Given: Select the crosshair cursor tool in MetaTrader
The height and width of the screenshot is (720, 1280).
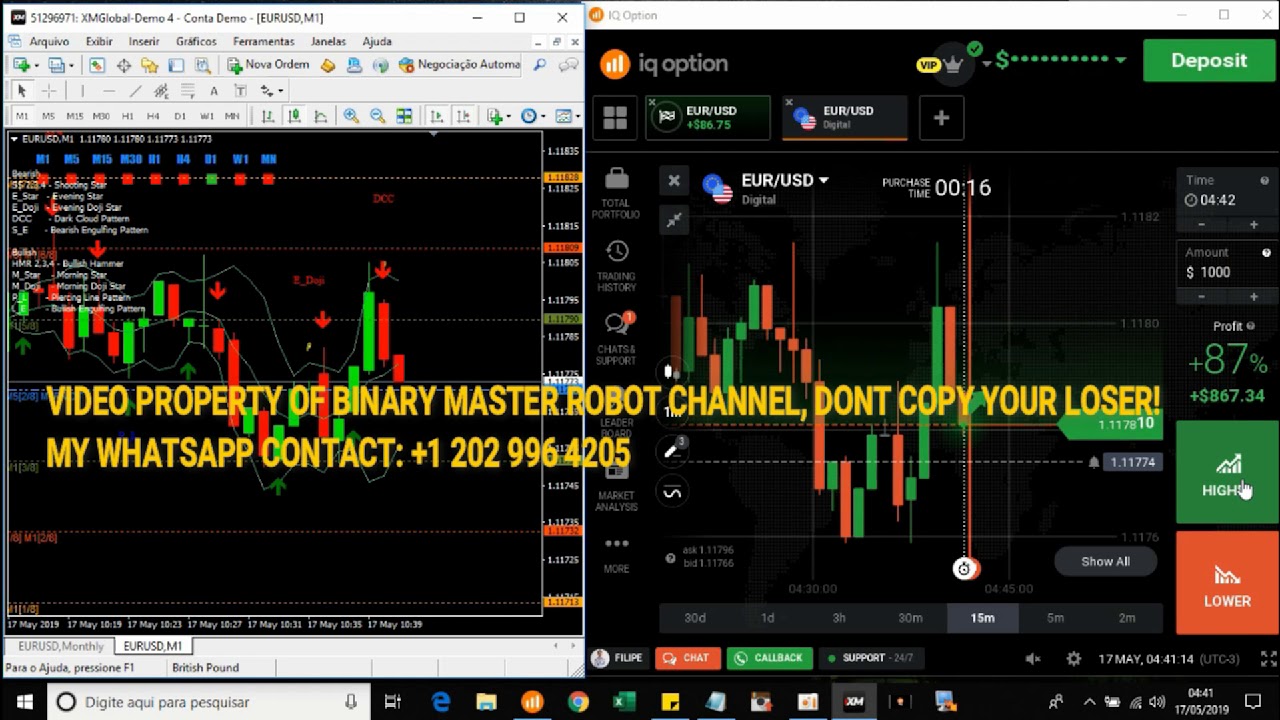Looking at the screenshot, I should click(48, 91).
